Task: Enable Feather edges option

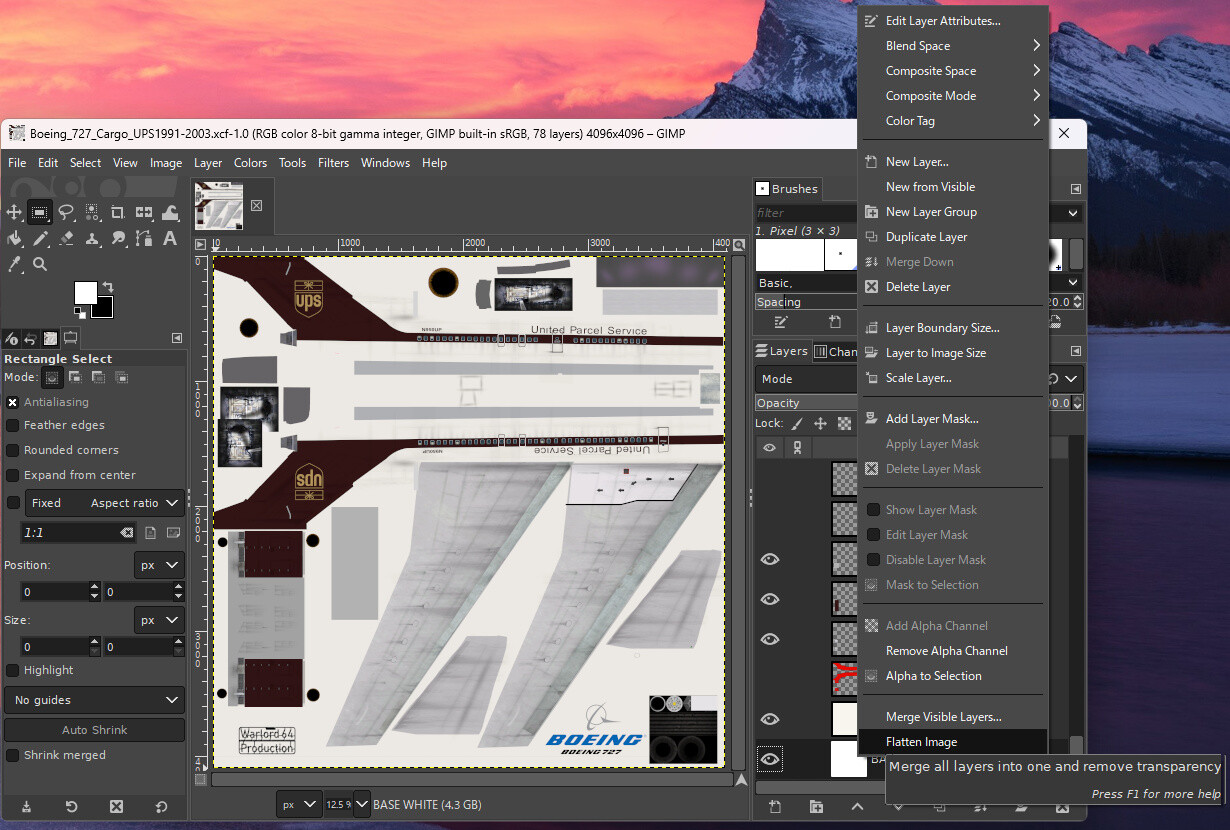Action: [13, 426]
